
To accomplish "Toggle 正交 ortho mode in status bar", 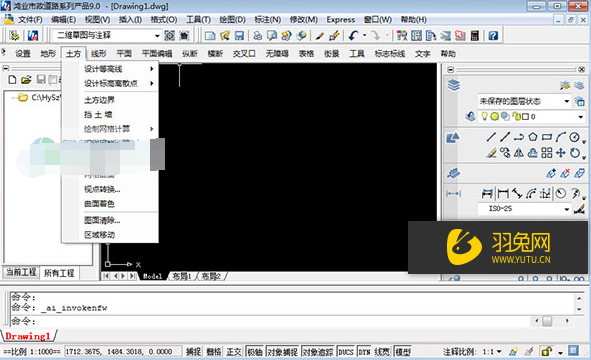I will pos(234,352).
